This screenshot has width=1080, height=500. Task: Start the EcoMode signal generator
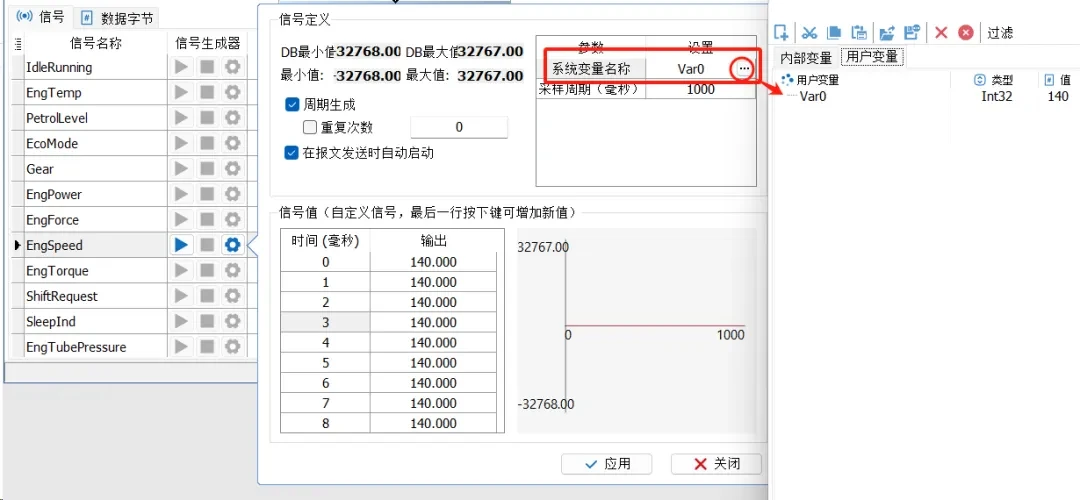[x=181, y=143]
